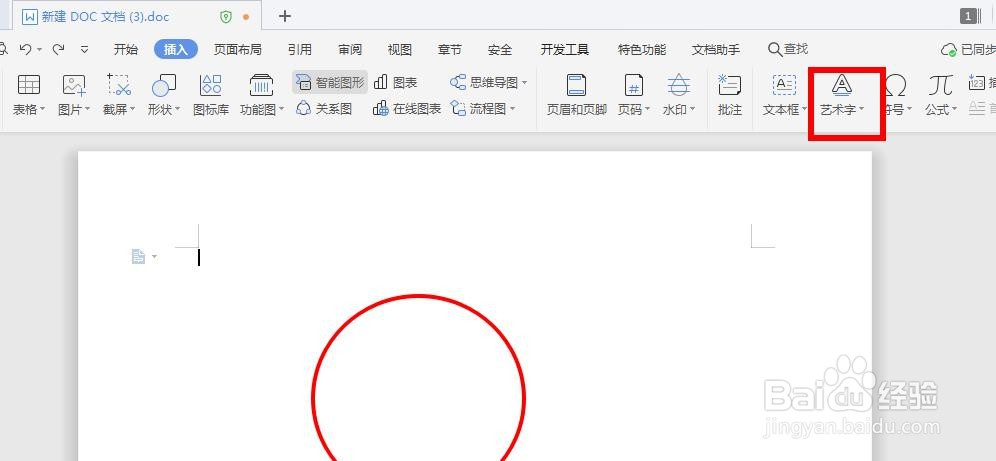Open a new tab with plus button
This screenshot has width=996, height=461.
point(285,17)
